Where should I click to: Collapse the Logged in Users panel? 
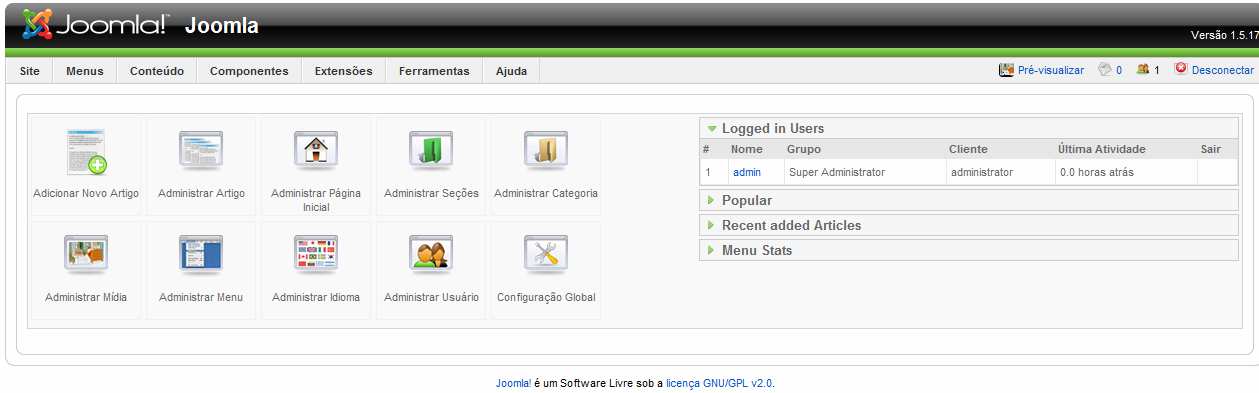click(969, 128)
